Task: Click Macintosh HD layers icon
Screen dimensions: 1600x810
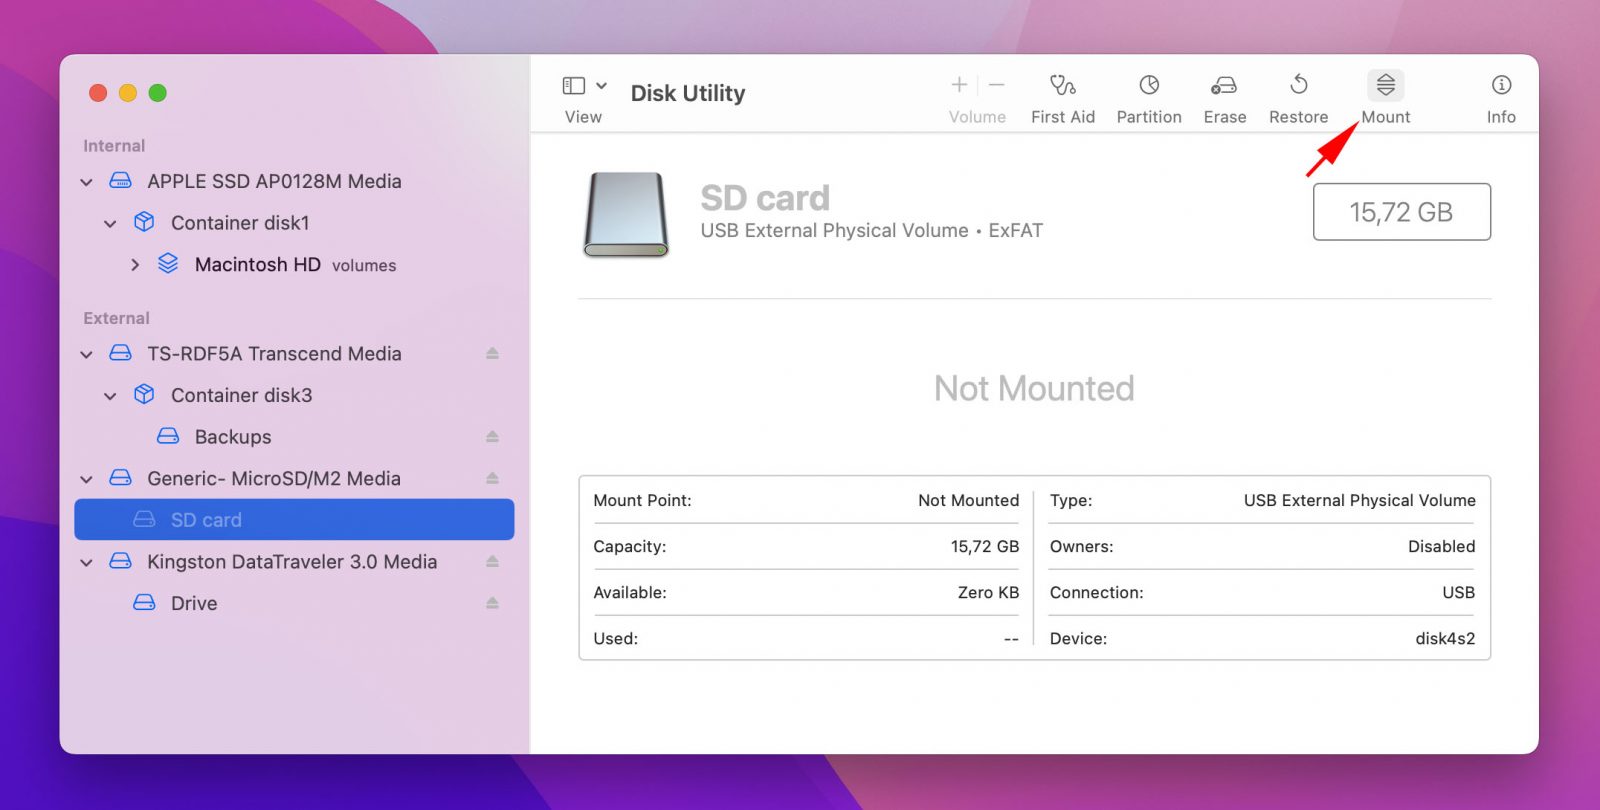Action: click(168, 264)
